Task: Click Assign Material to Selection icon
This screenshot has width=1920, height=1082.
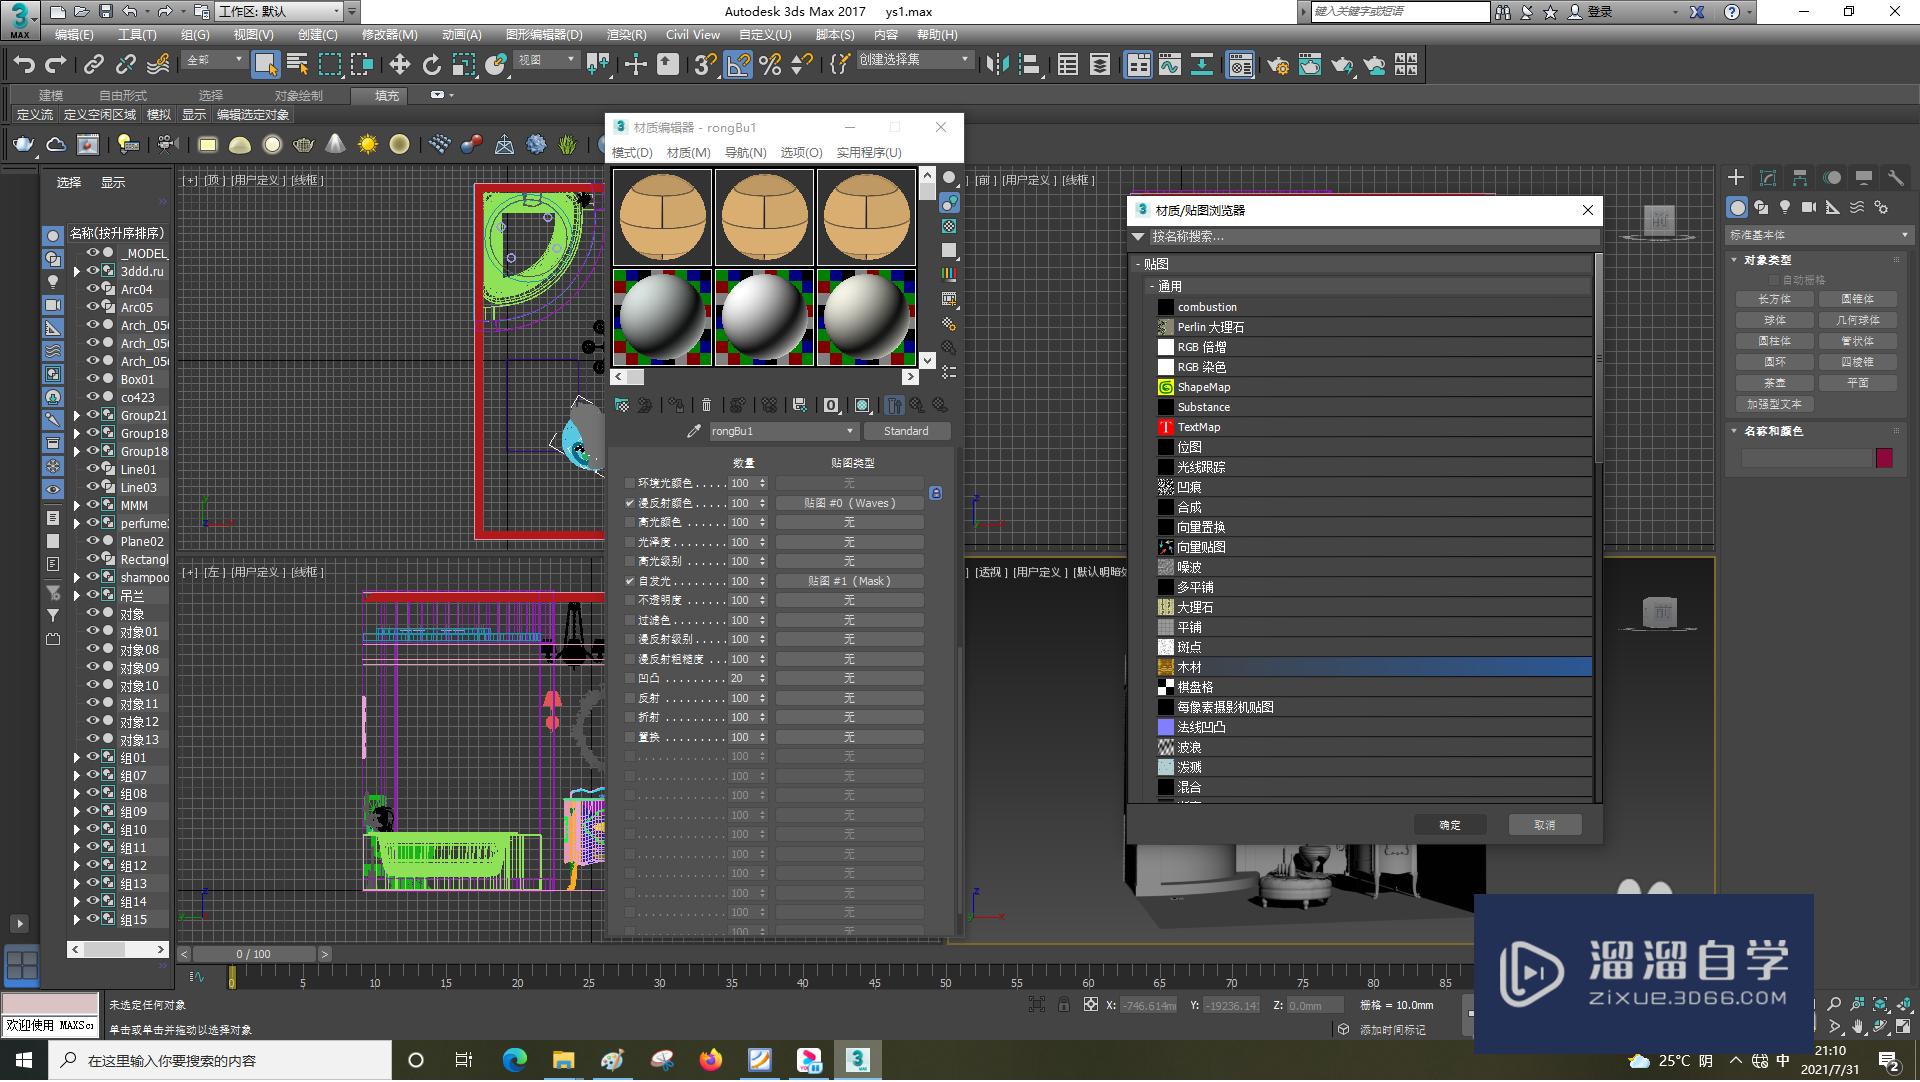Action: point(676,405)
